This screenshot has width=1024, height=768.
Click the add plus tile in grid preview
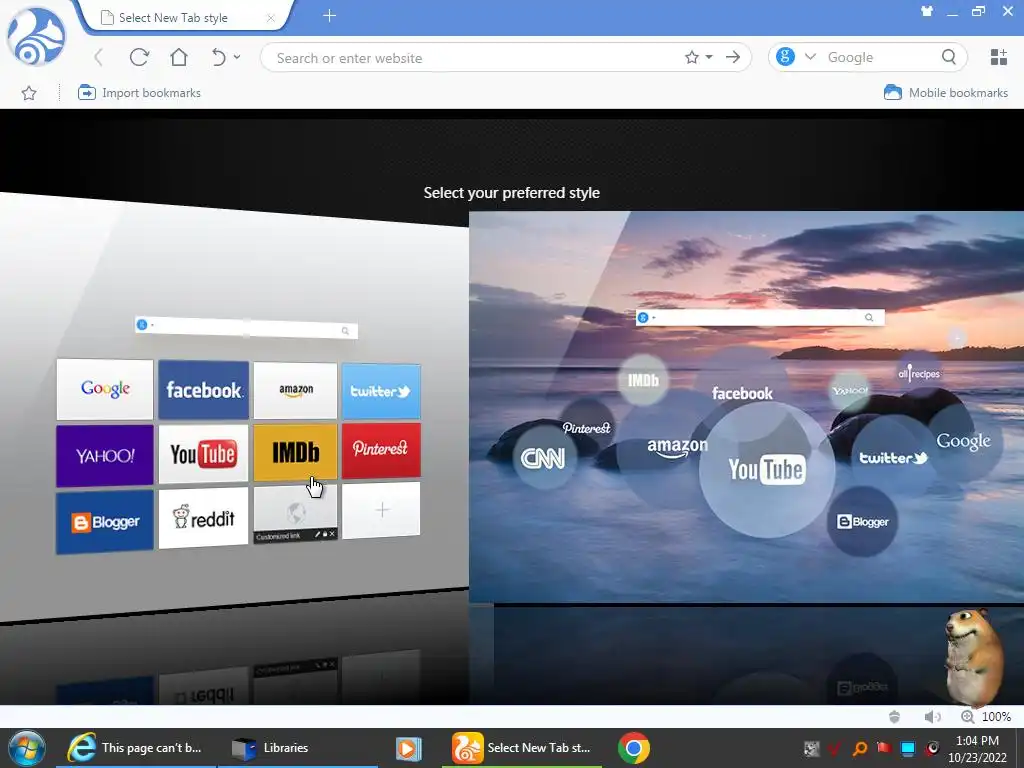(x=381, y=511)
